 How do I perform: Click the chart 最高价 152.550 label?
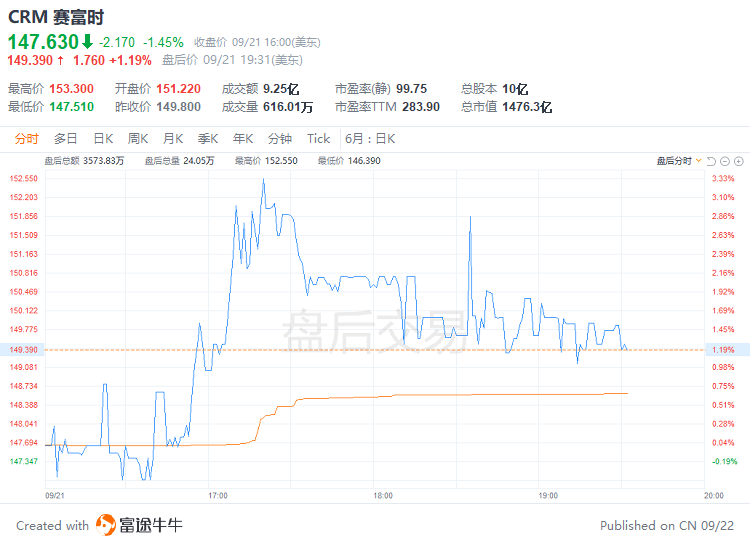[266, 161]
